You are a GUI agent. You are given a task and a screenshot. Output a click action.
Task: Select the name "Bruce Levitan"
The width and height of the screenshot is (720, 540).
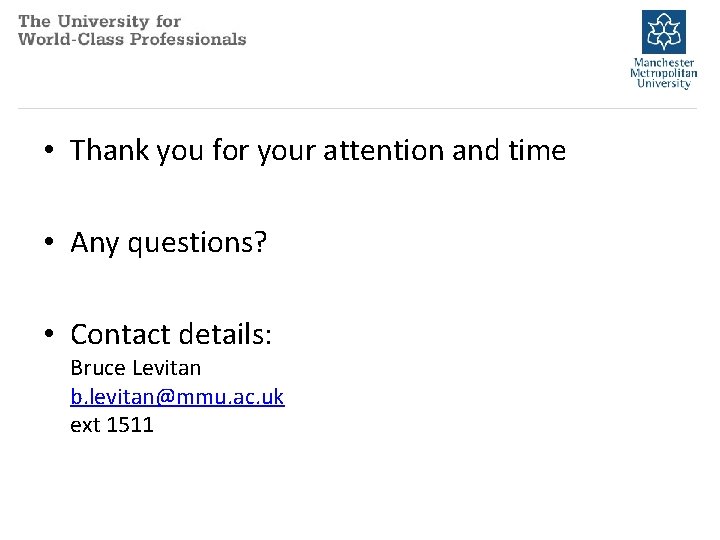(x=135, y=368)
